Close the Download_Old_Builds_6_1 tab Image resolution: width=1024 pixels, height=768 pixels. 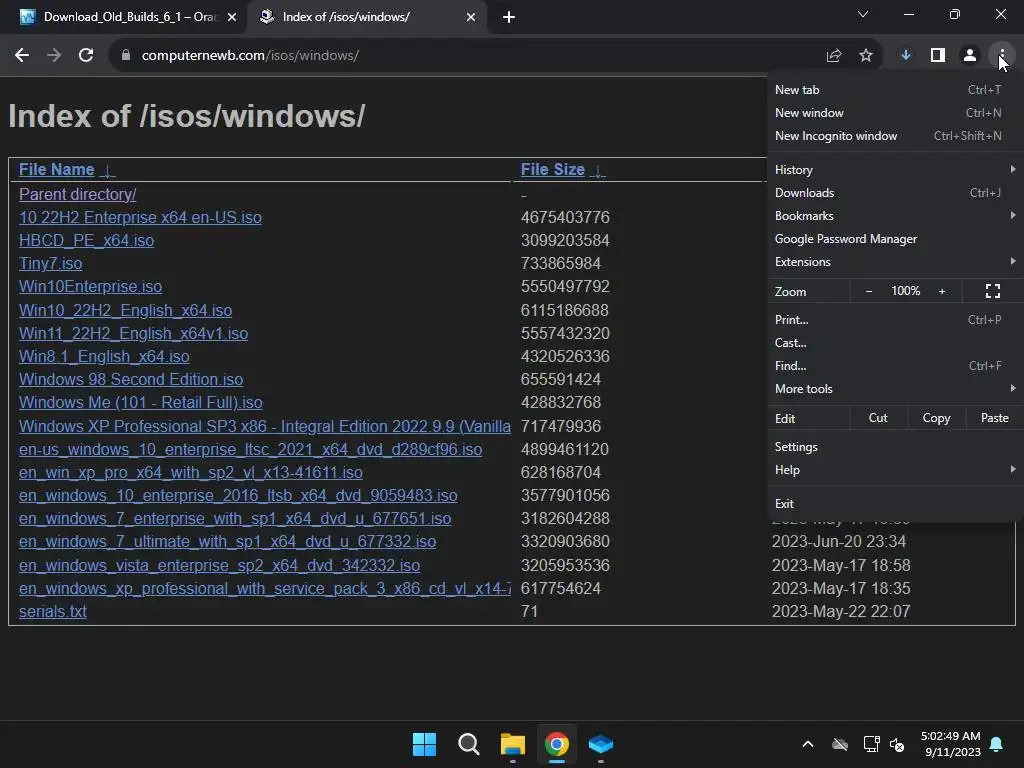click(231, 17)
